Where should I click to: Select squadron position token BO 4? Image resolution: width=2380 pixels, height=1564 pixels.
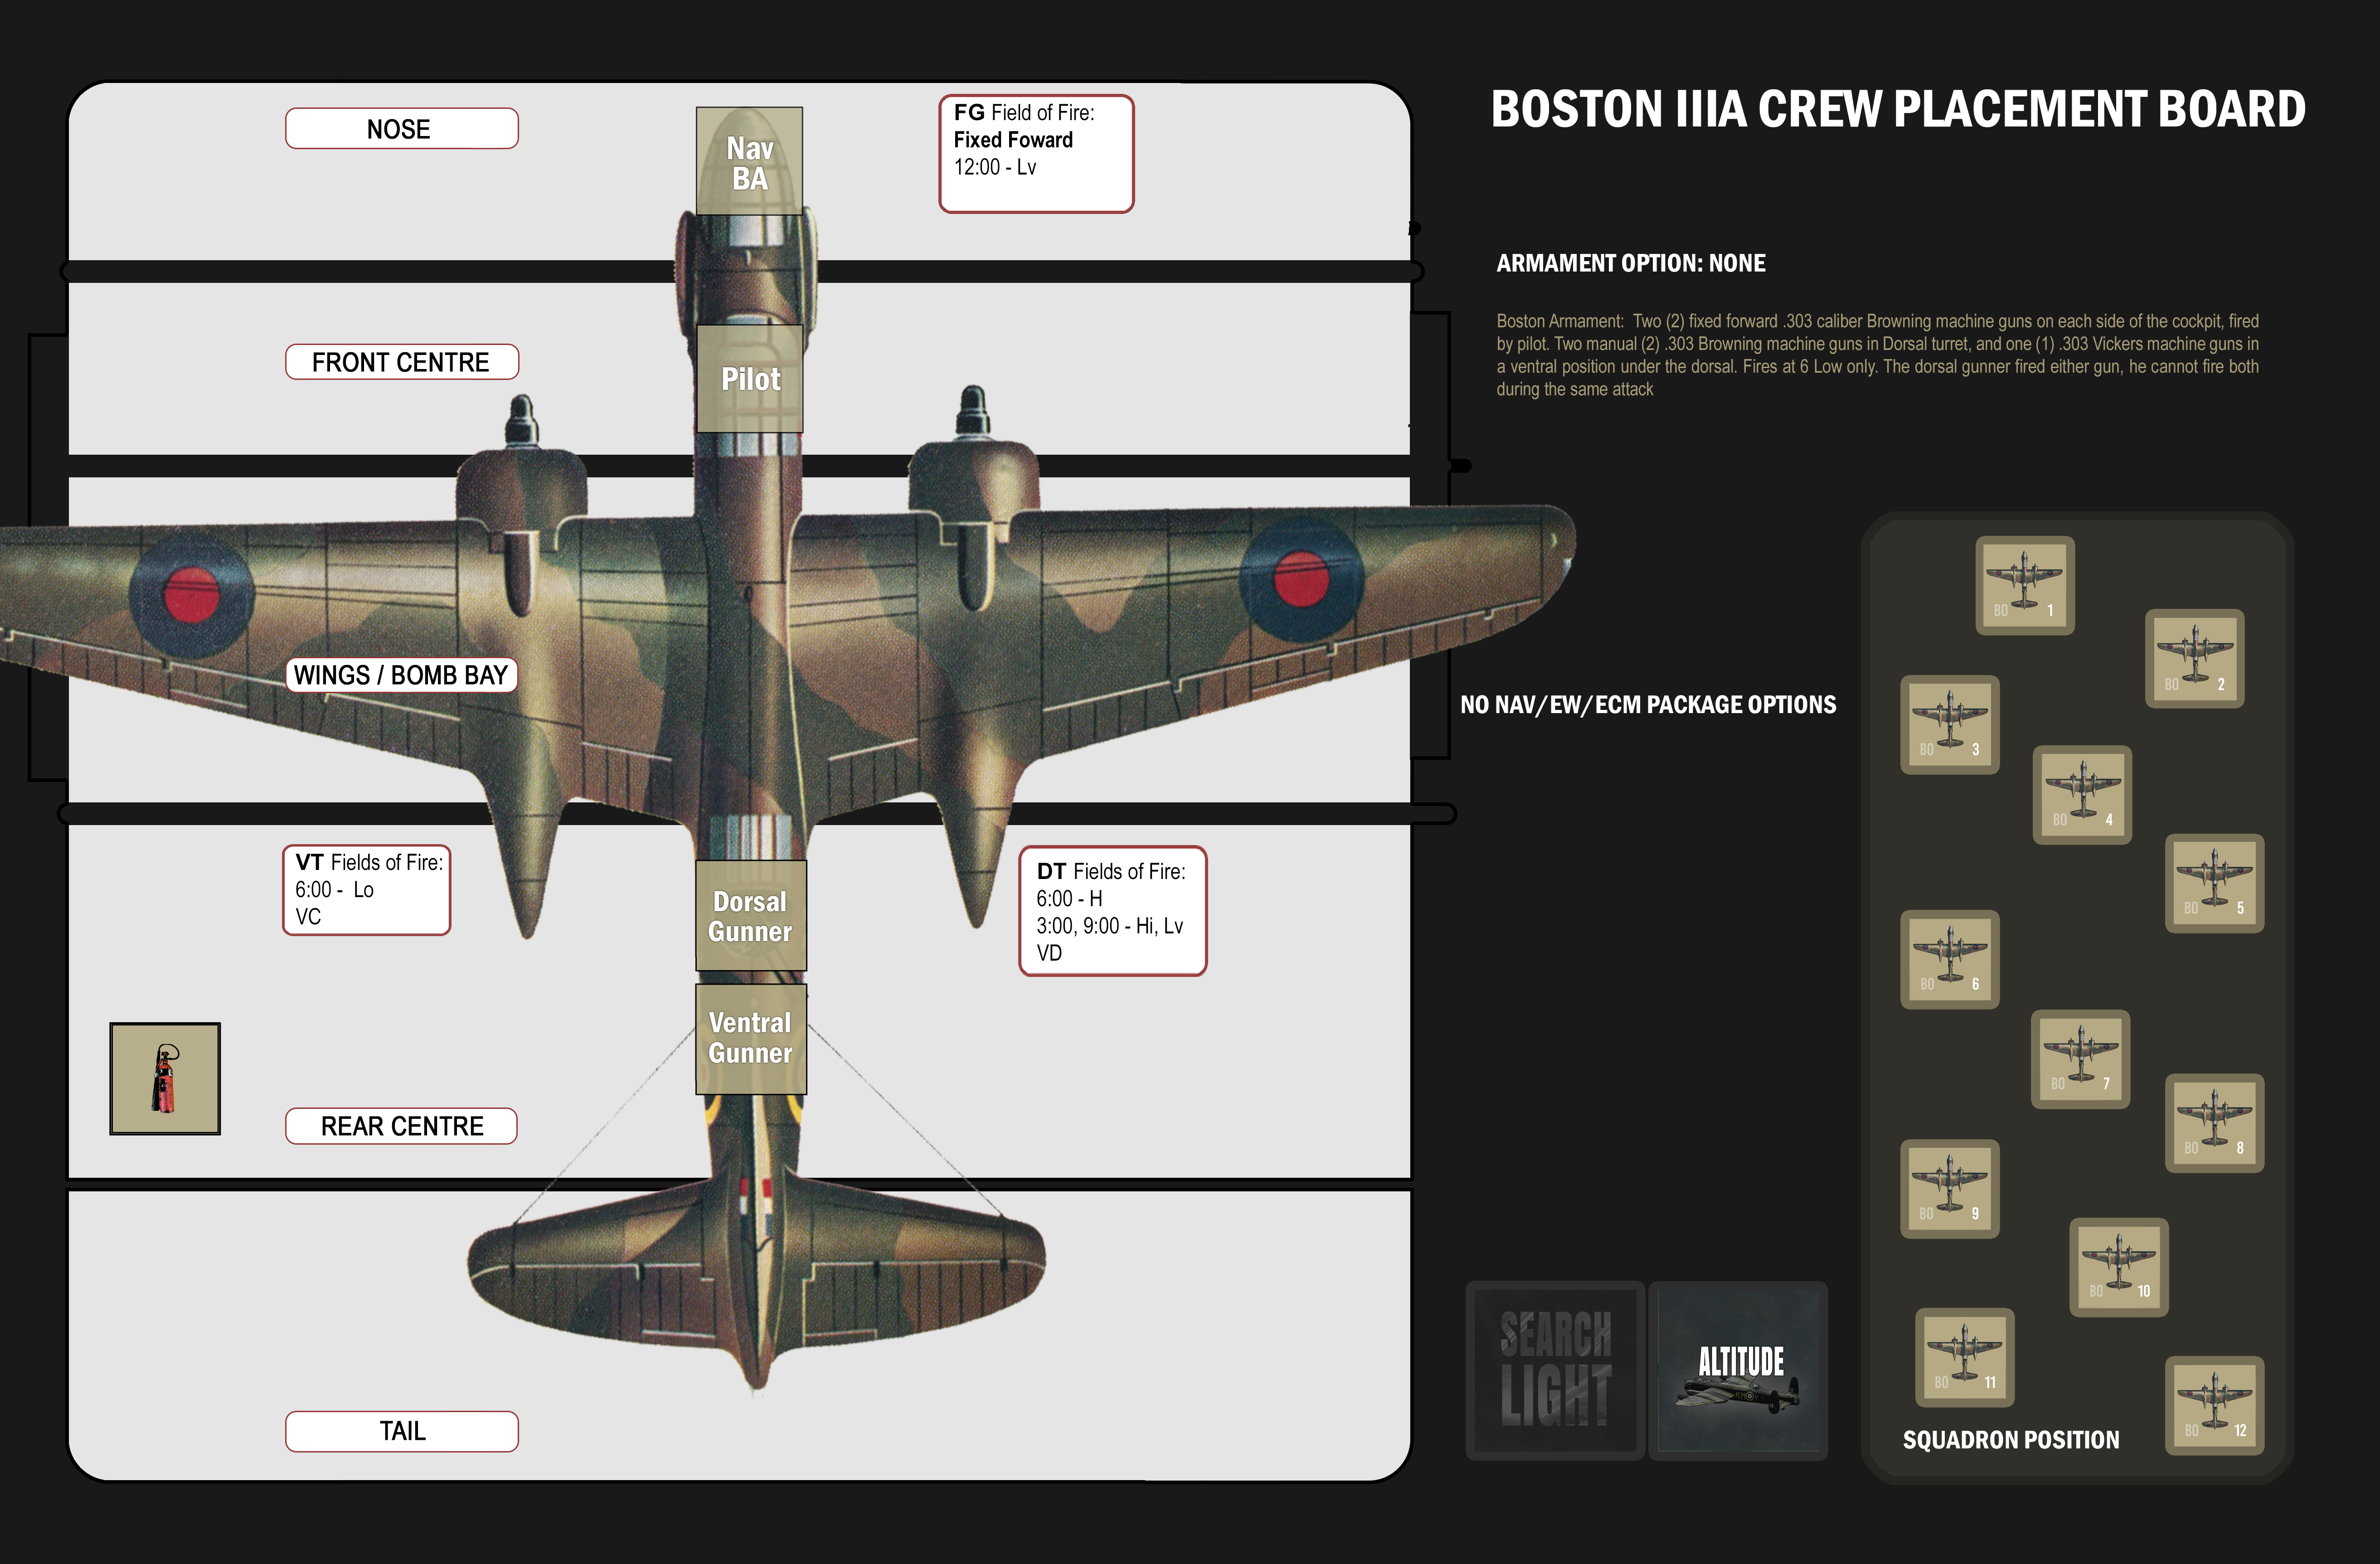(x=2082, y=795)
